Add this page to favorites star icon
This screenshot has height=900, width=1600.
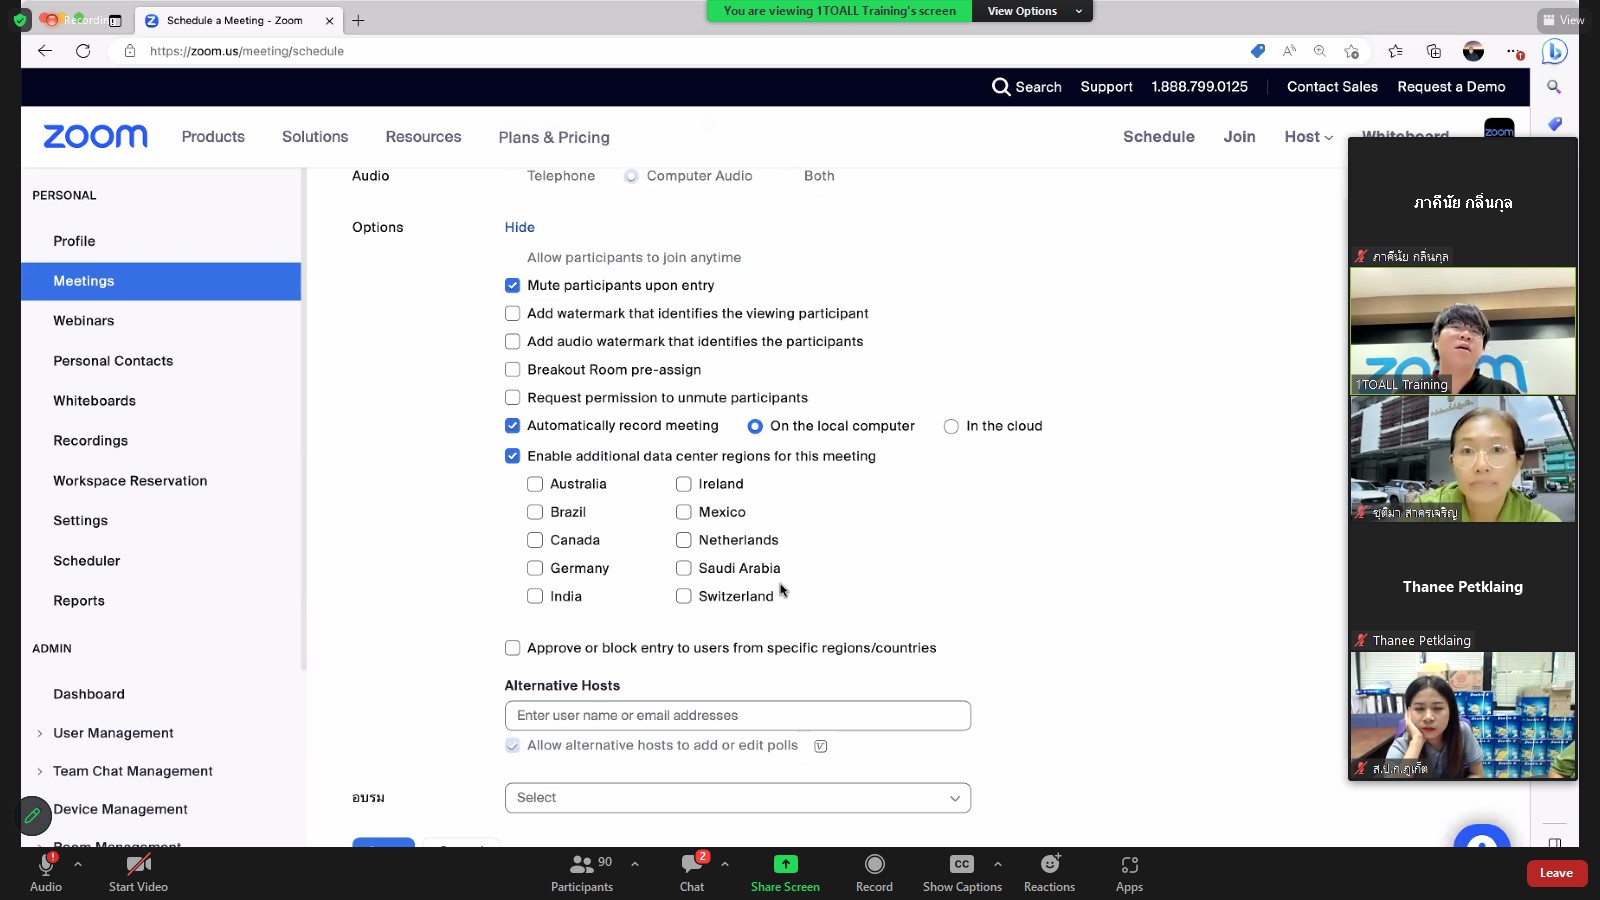1352,51
